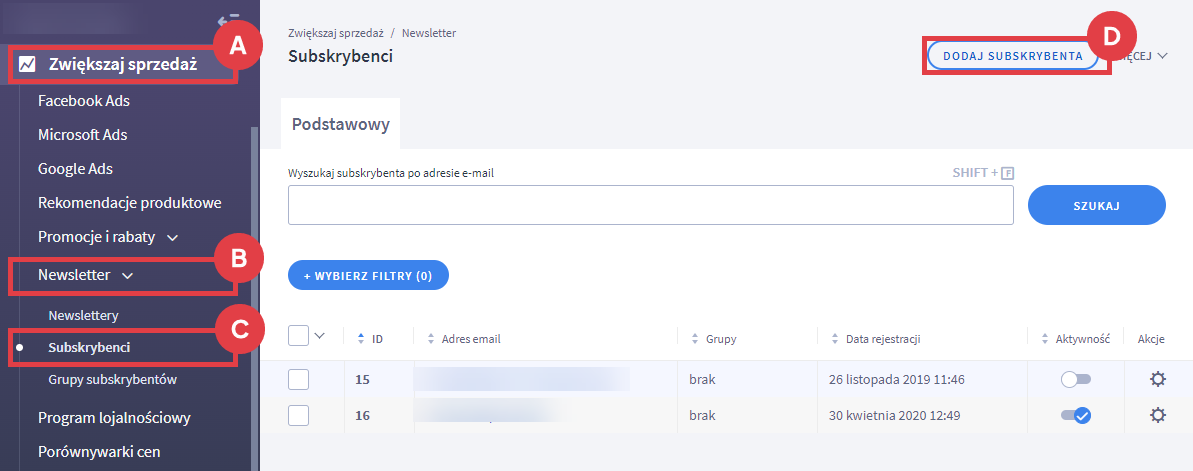Open gear actions for subscriber 15
The height and width of the screenshot is (471, 1193).
[x=1158, y=379]
